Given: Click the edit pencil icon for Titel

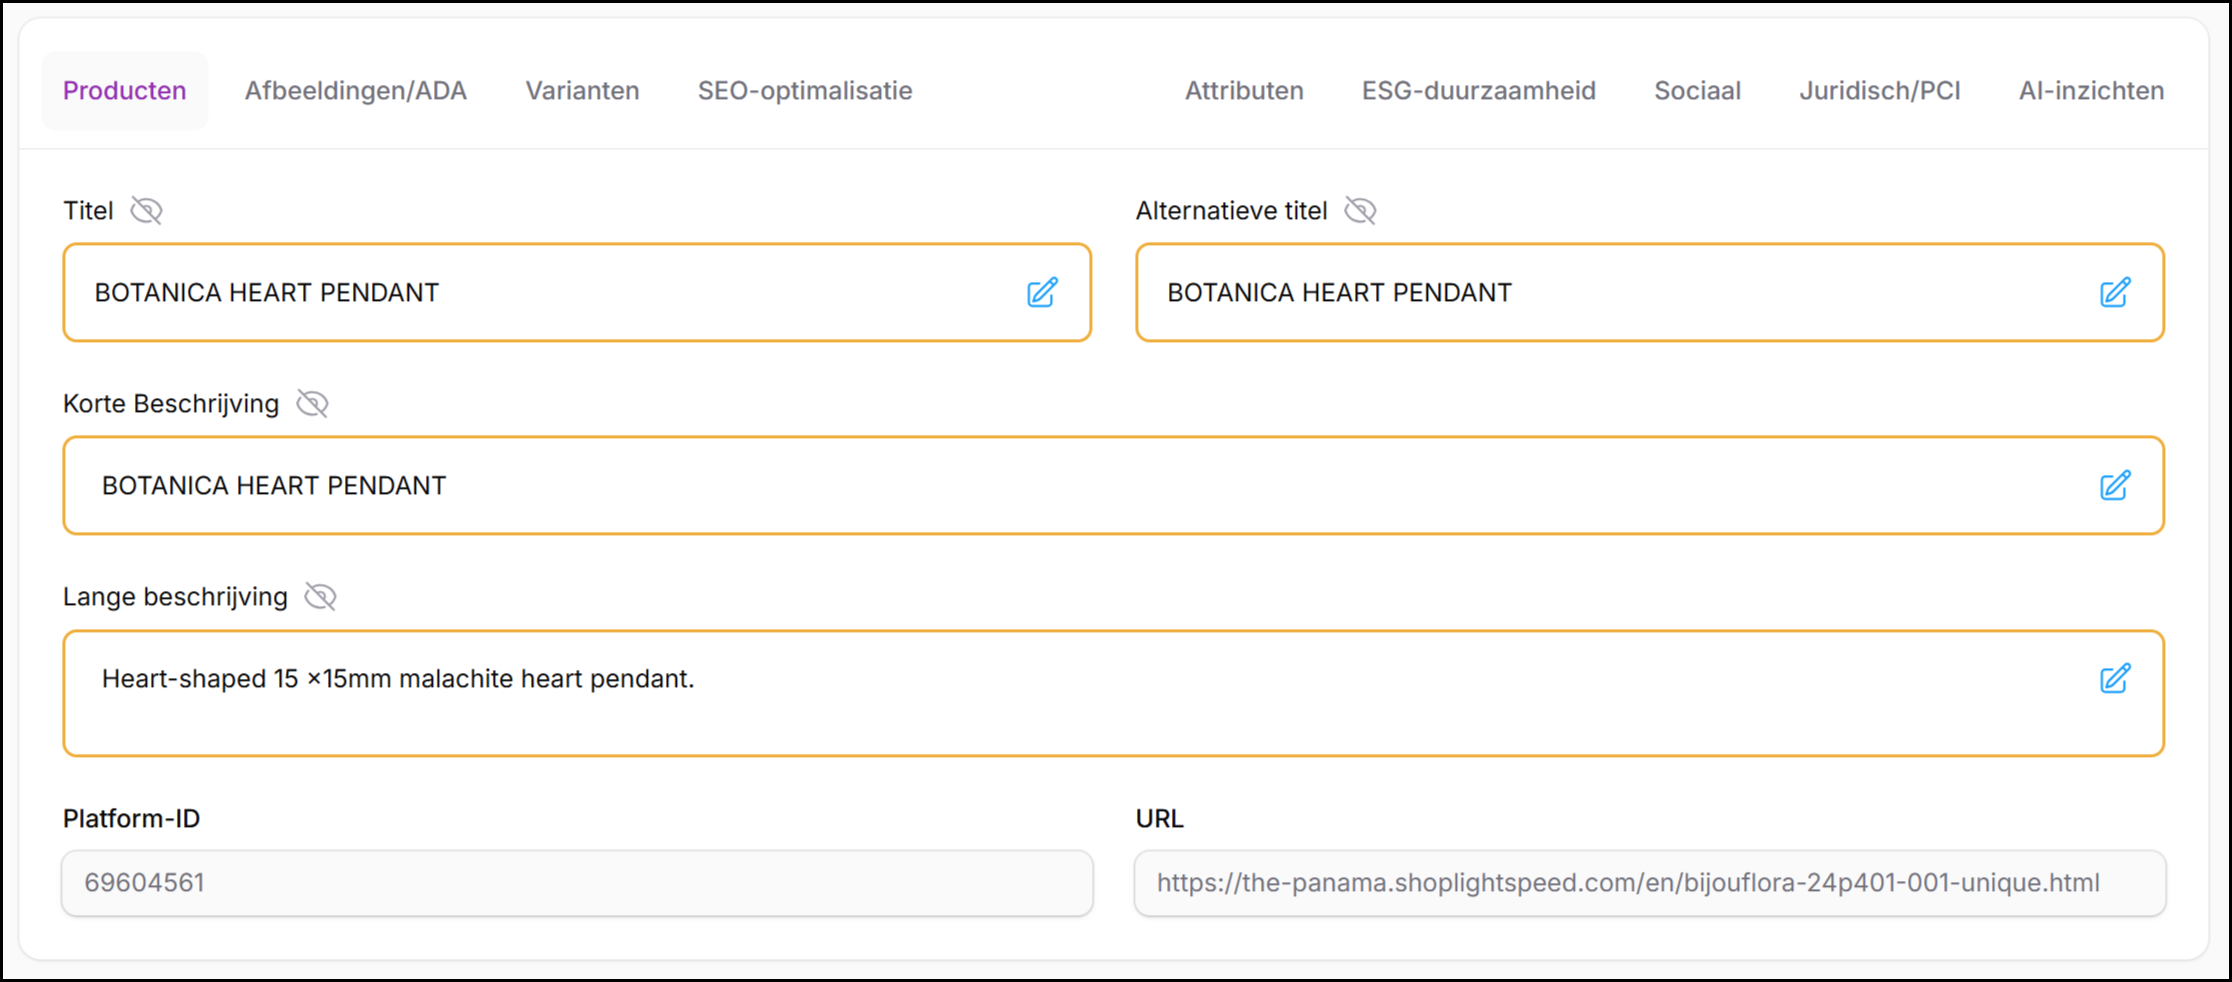Looking at the screenshot, I should [1042, 293].
